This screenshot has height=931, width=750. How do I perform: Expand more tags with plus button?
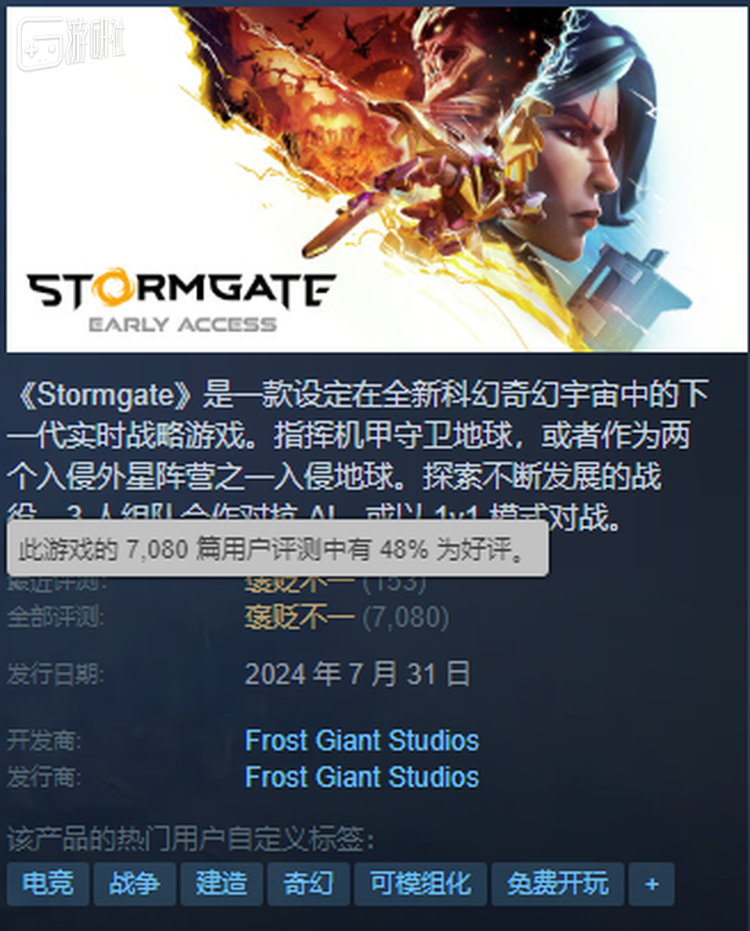click(x=651, y=884)
